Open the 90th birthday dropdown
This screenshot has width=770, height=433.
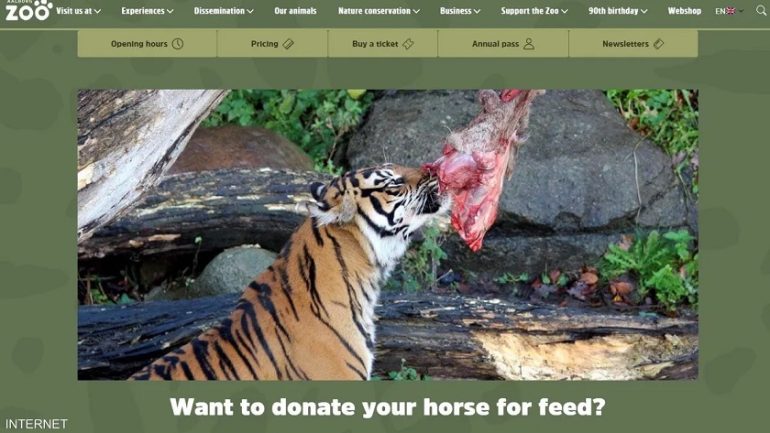click(x=618, y=11)
